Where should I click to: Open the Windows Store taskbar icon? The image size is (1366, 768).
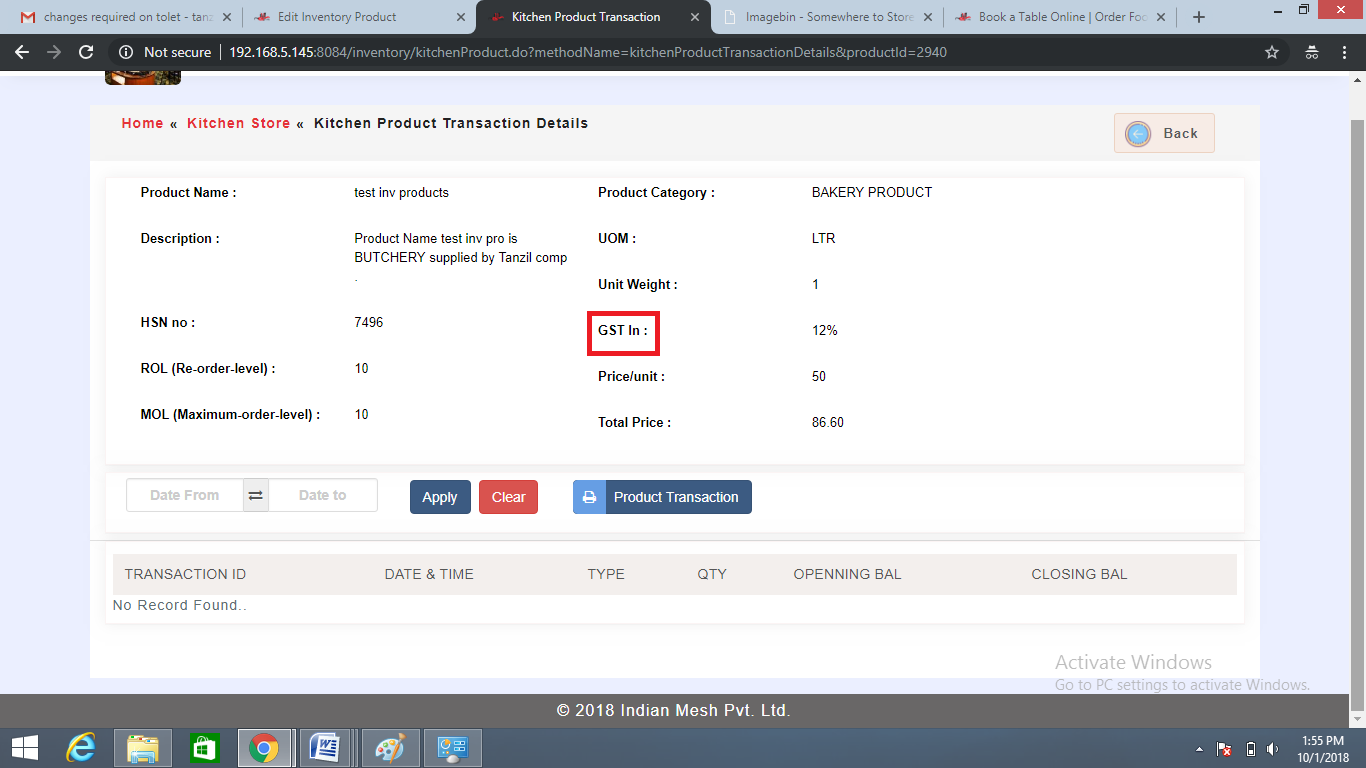pyautogui.click(x=204, y=748)
